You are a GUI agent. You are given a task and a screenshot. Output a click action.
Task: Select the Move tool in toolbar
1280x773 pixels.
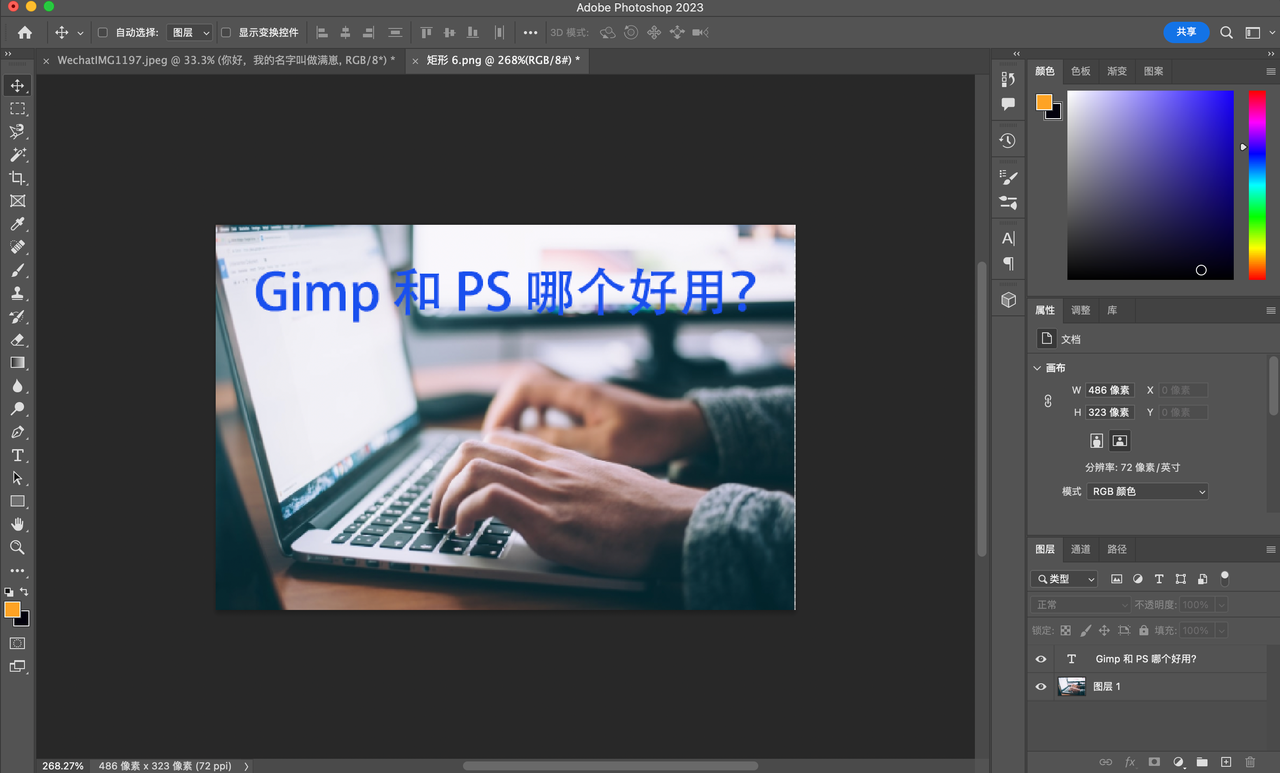(x=17, y=86)
